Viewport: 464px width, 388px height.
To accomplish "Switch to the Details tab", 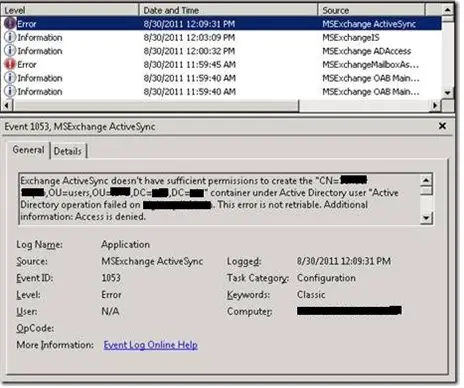I will tap(68, 151).
